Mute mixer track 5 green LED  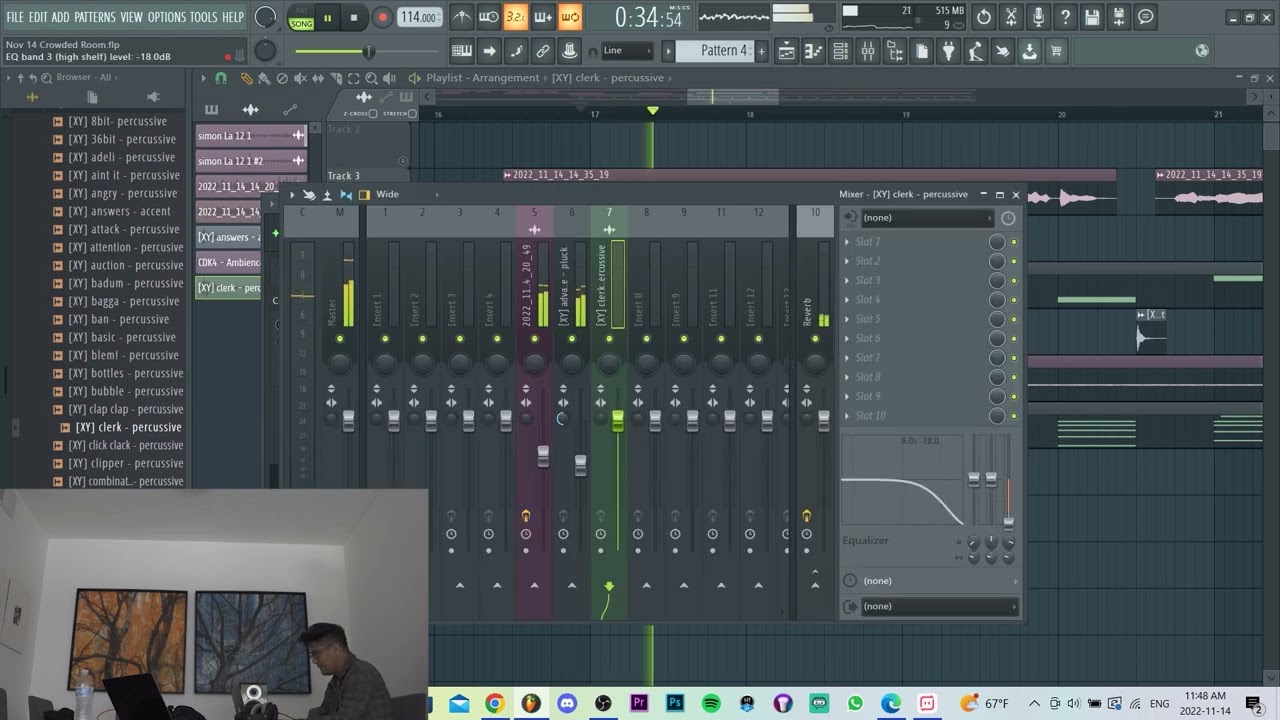coord(534,339)
